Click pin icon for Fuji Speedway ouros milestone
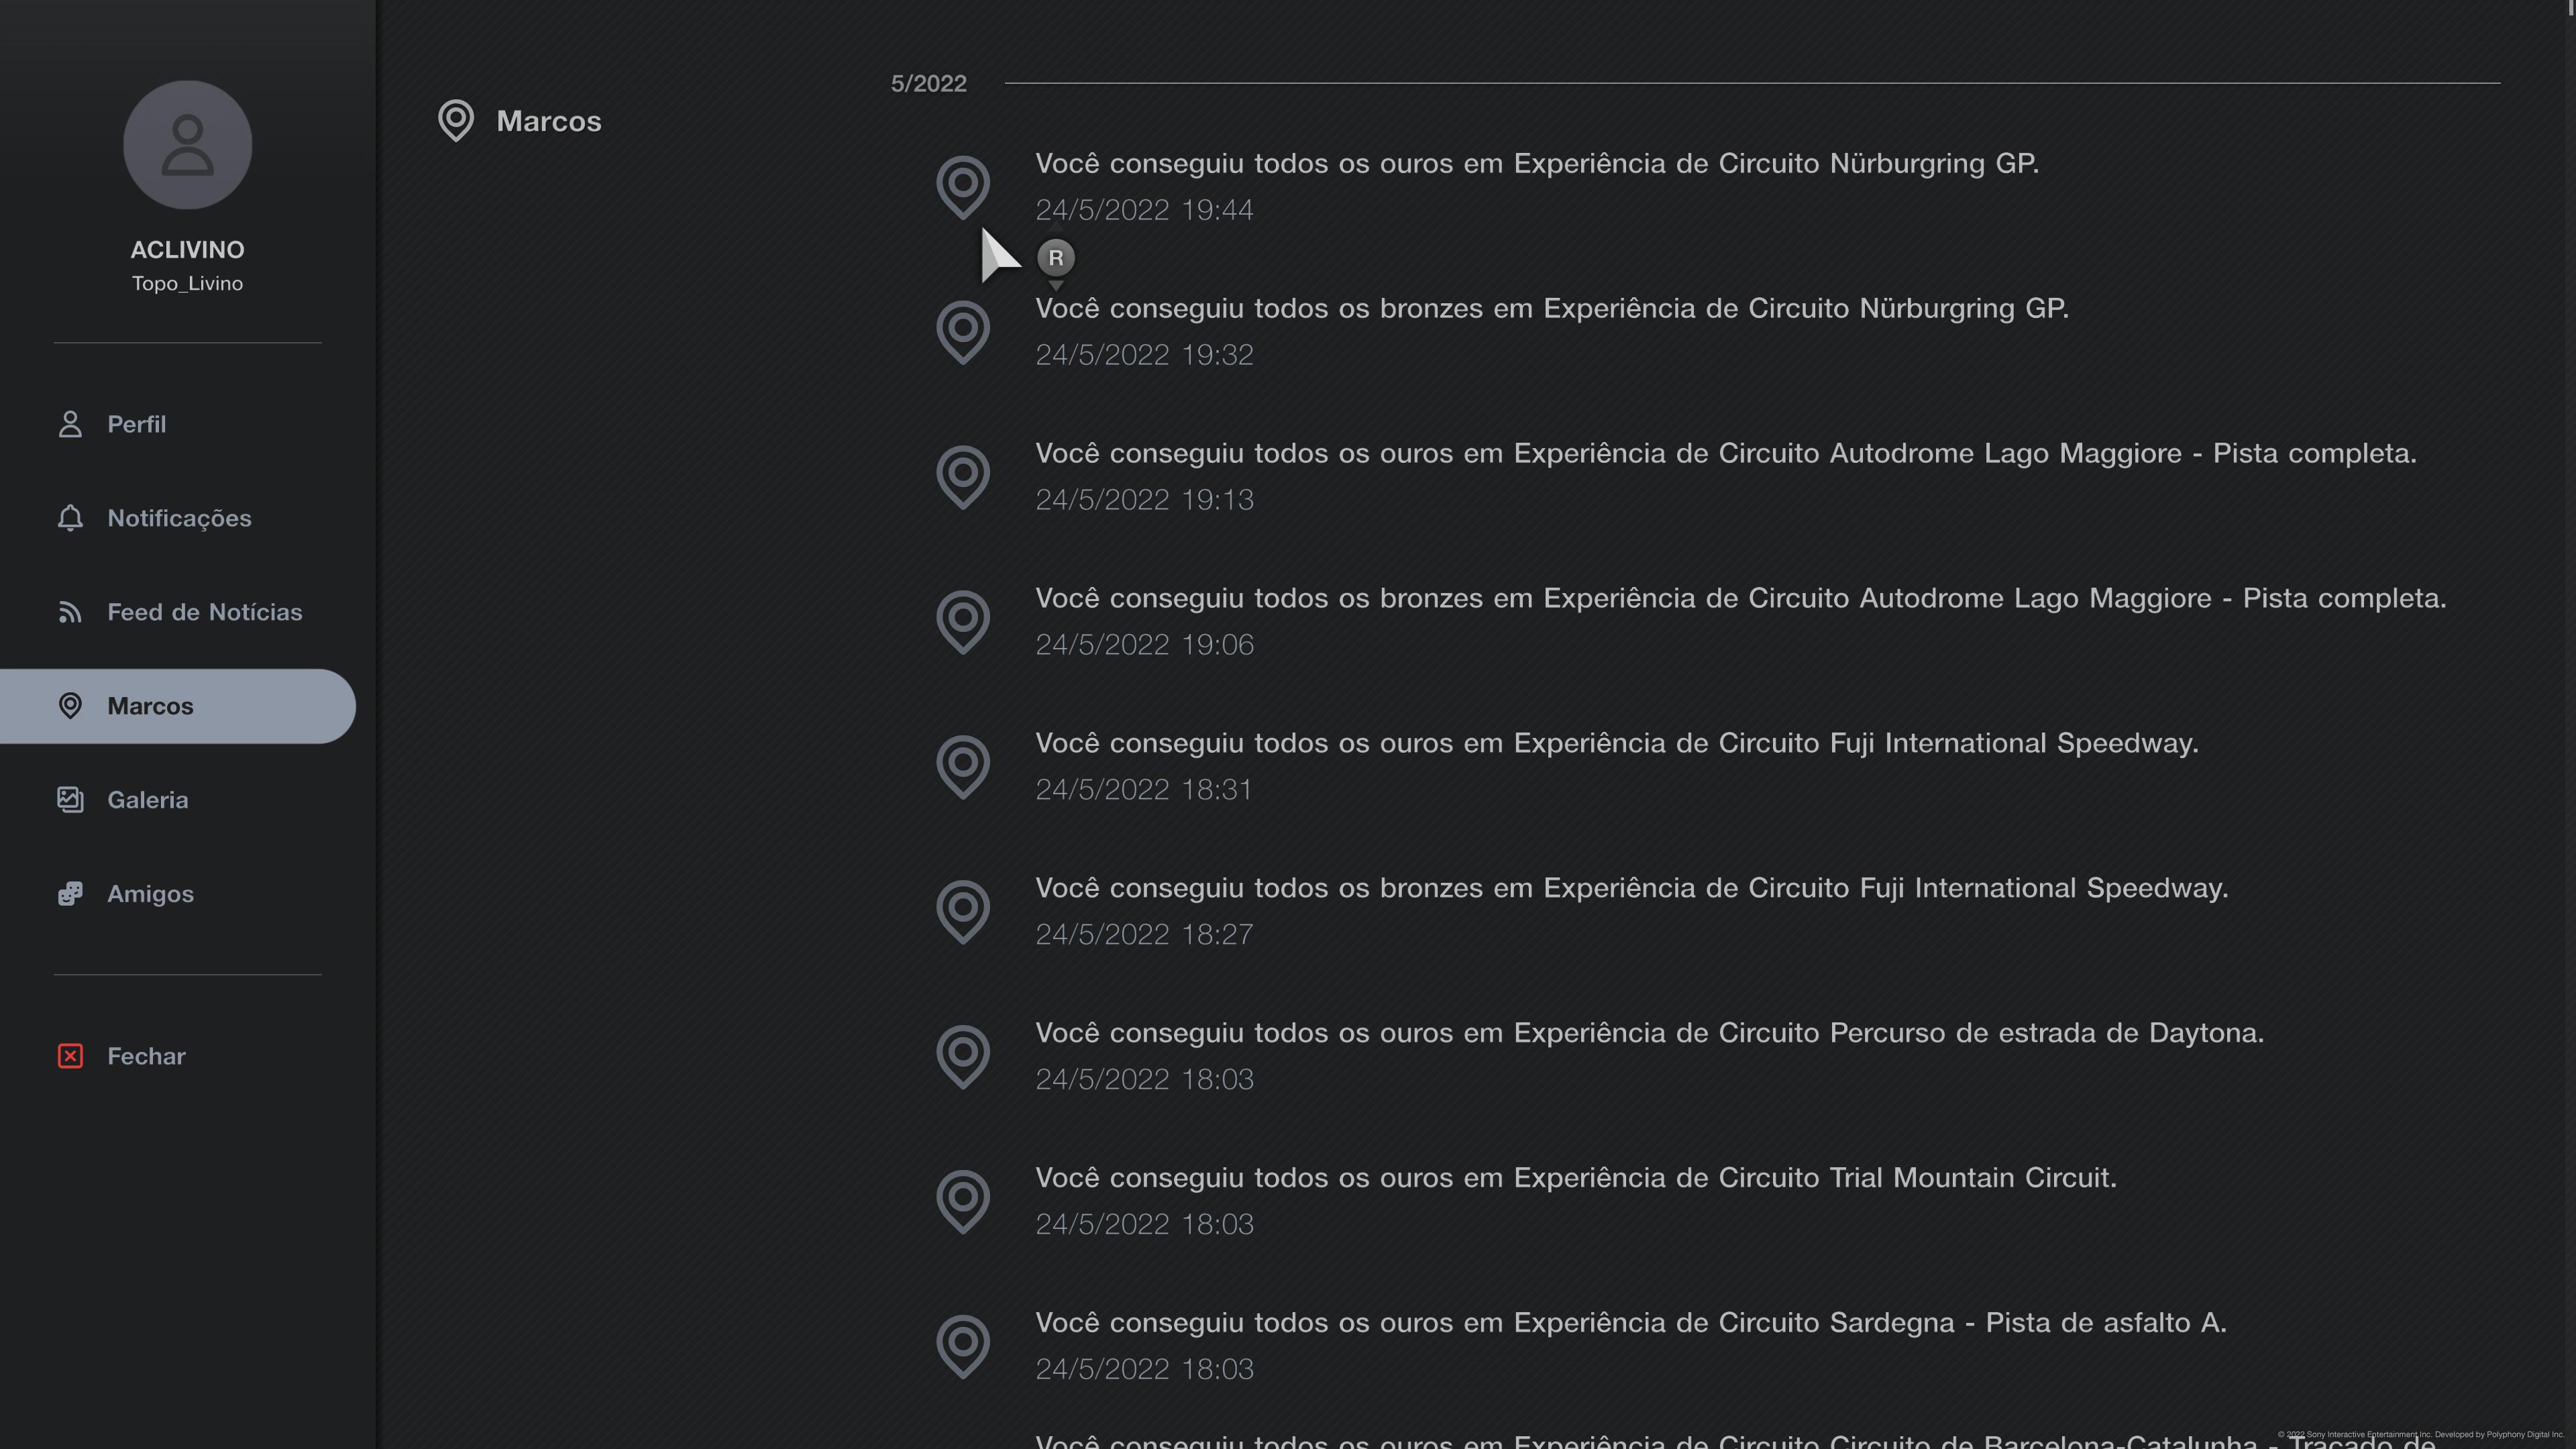This screenshot has height=1449, width=2576. tap(963, 767)
